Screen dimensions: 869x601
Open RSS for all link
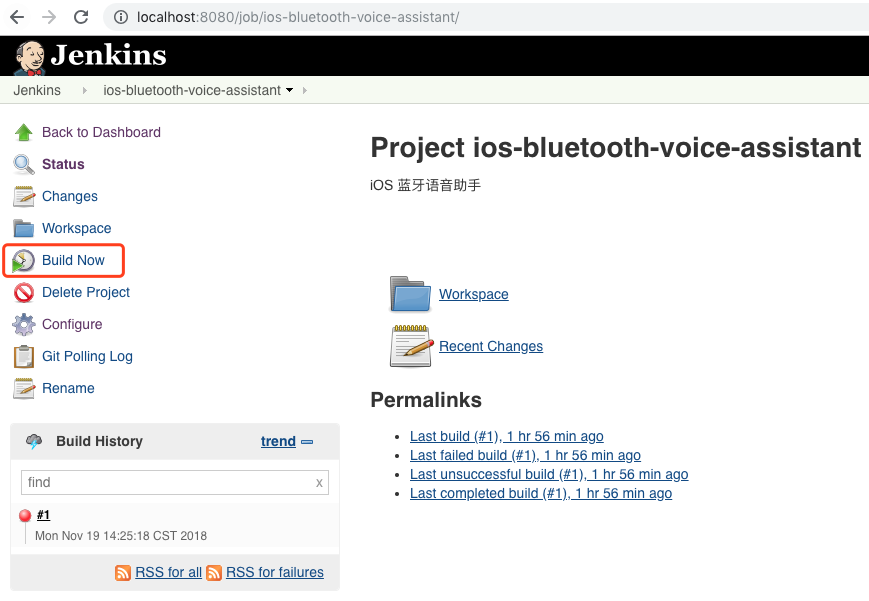pos(168,572)
